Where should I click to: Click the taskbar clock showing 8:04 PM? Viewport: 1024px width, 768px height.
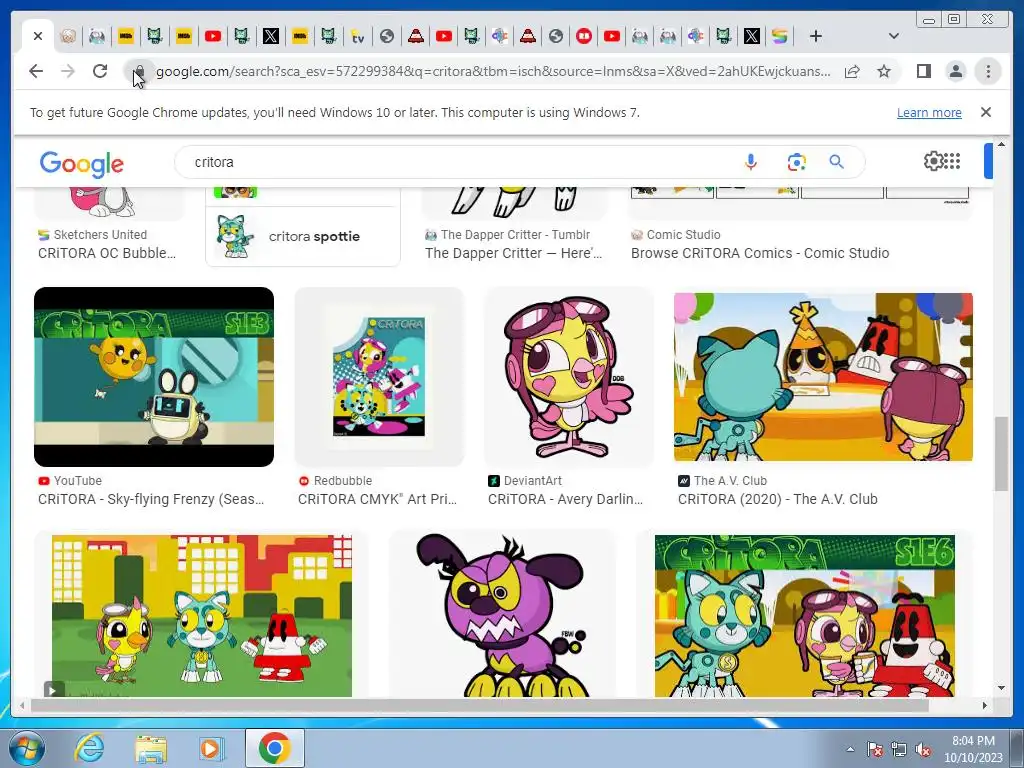(x=973, y=749)
